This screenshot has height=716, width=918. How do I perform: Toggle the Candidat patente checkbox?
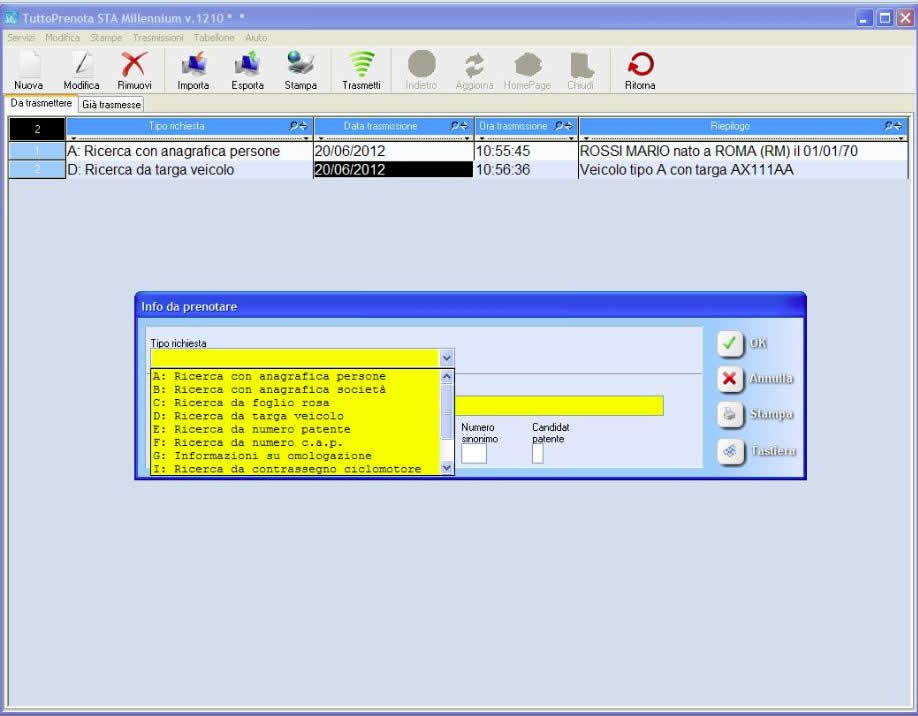[538, 454]
